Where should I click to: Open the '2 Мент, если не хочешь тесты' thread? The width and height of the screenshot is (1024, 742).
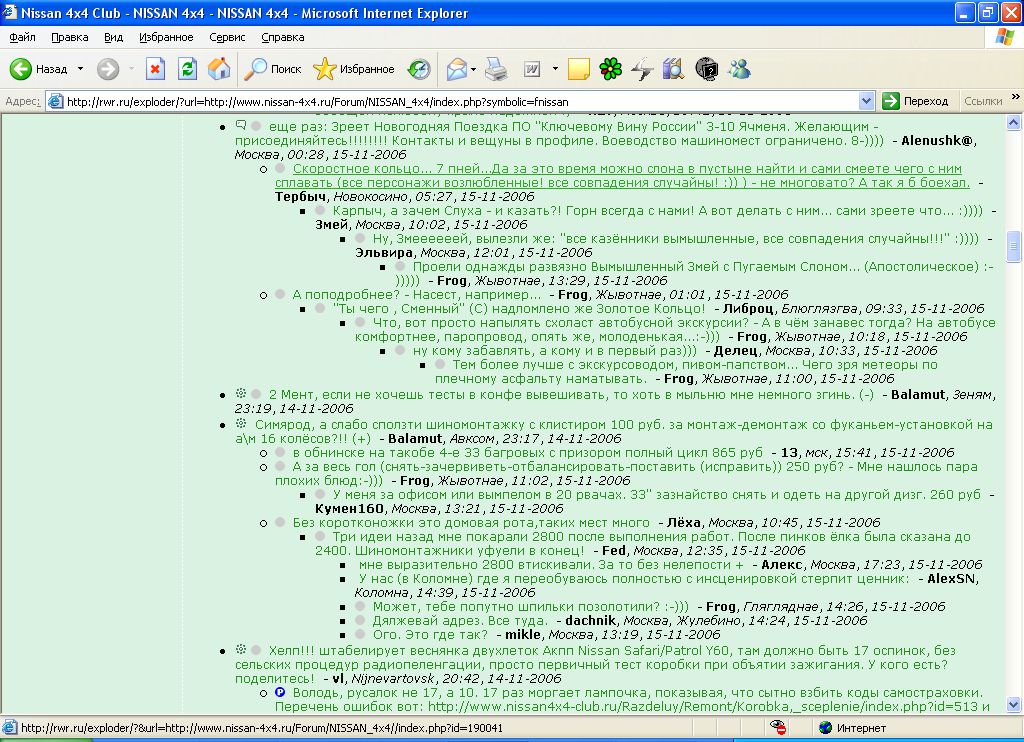pos(571,395)
